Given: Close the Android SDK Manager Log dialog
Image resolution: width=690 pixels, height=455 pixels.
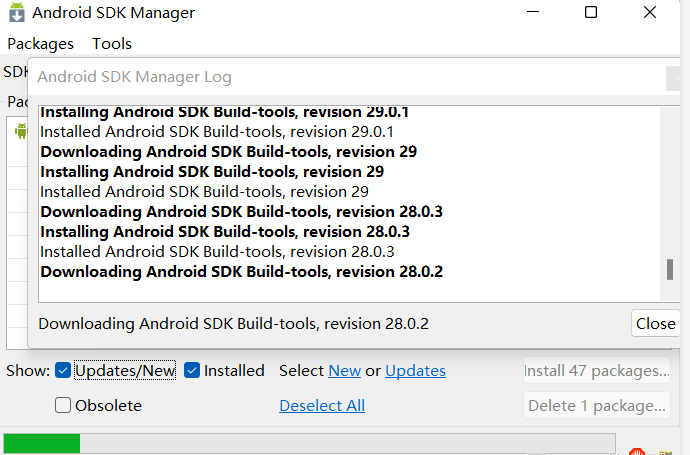Looking at the screenshot, I should point(655,323).
